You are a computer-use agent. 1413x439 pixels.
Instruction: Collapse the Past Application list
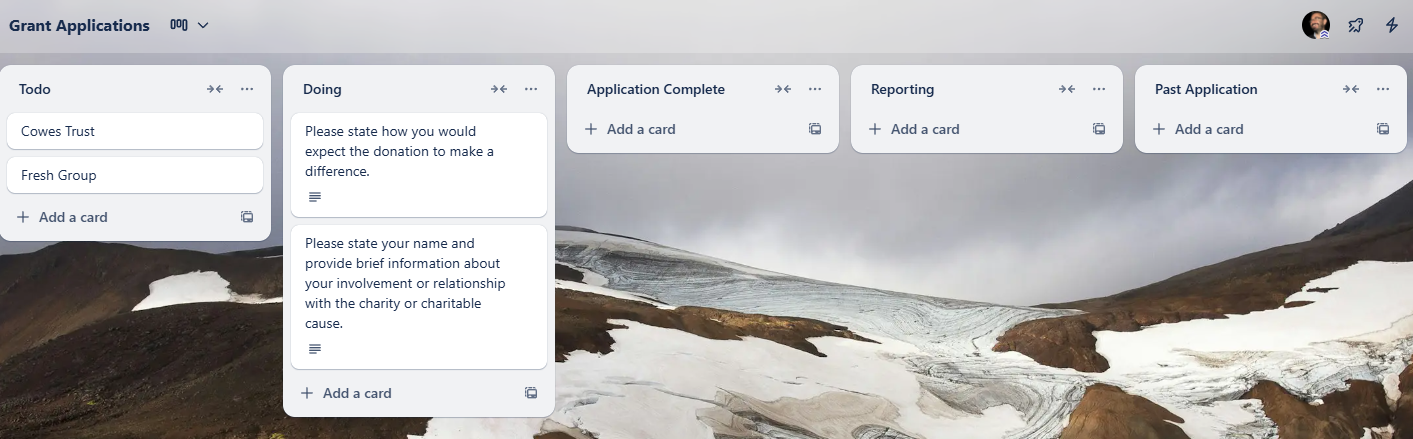(1351, 89)
